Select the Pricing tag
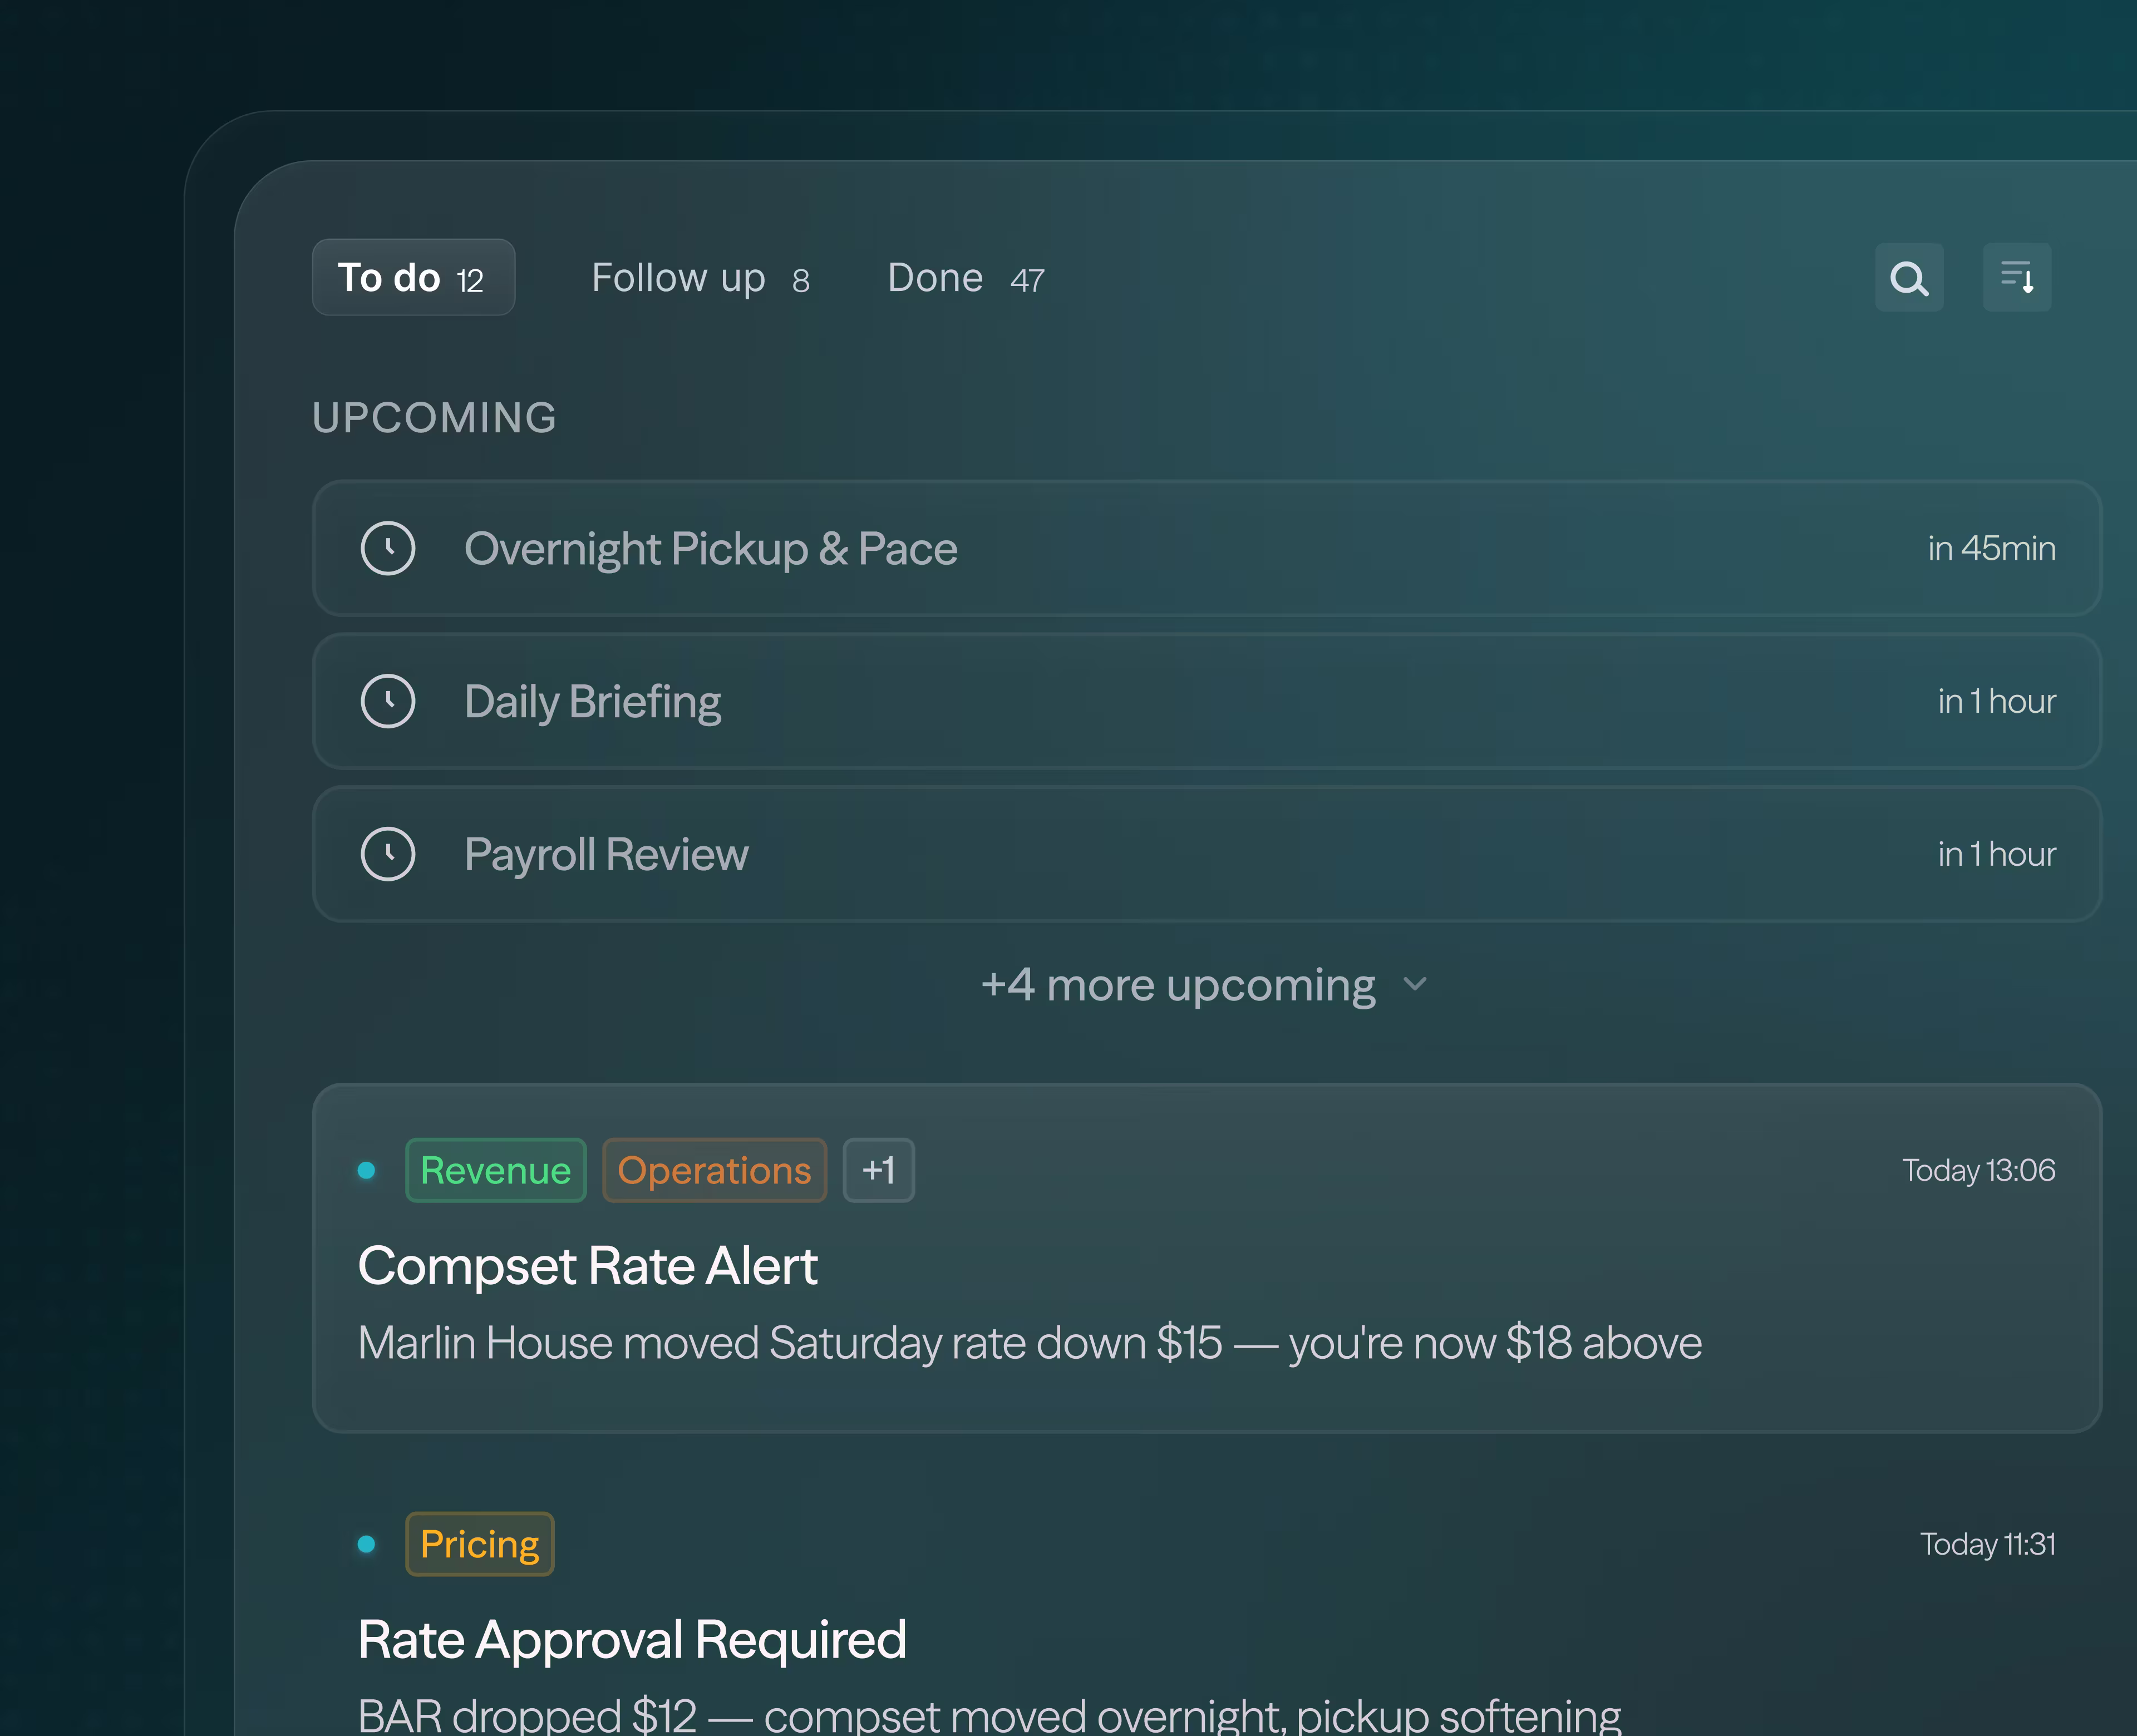Viewport: 2137px width, 1736px height. 479,1544
